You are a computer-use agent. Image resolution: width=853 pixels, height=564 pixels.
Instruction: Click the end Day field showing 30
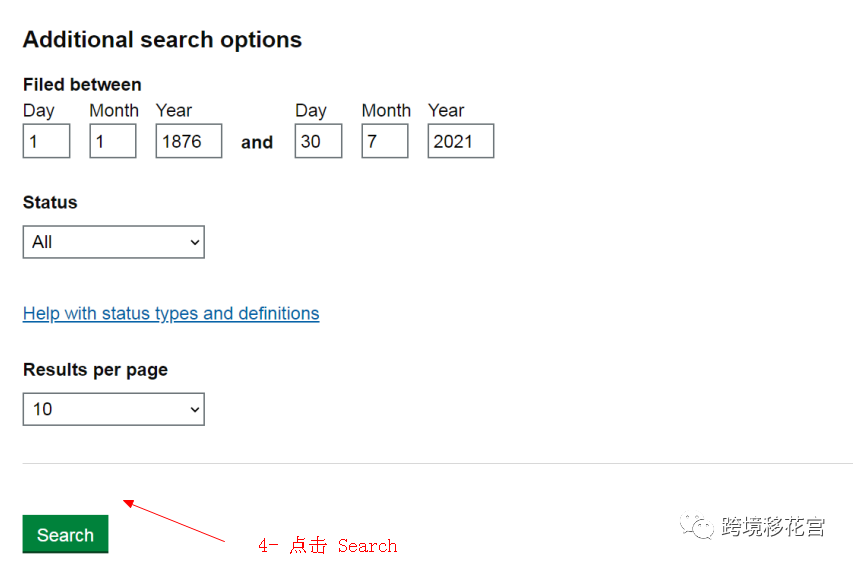318,141
